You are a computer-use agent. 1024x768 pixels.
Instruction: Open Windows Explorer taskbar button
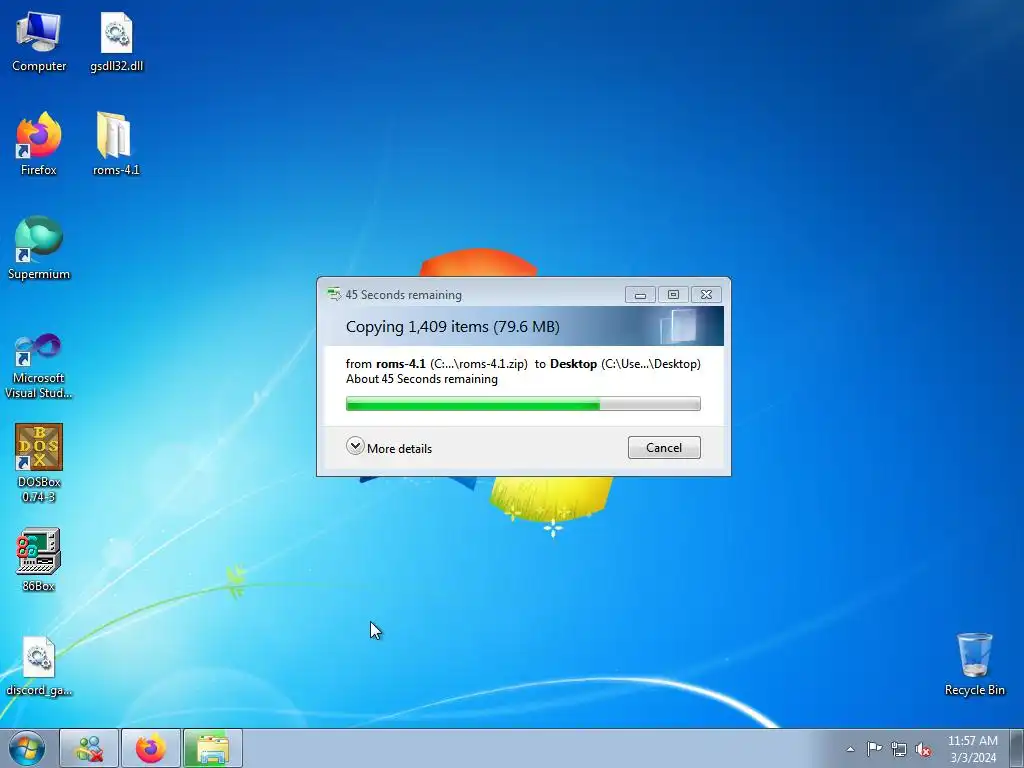click(212, 748)
